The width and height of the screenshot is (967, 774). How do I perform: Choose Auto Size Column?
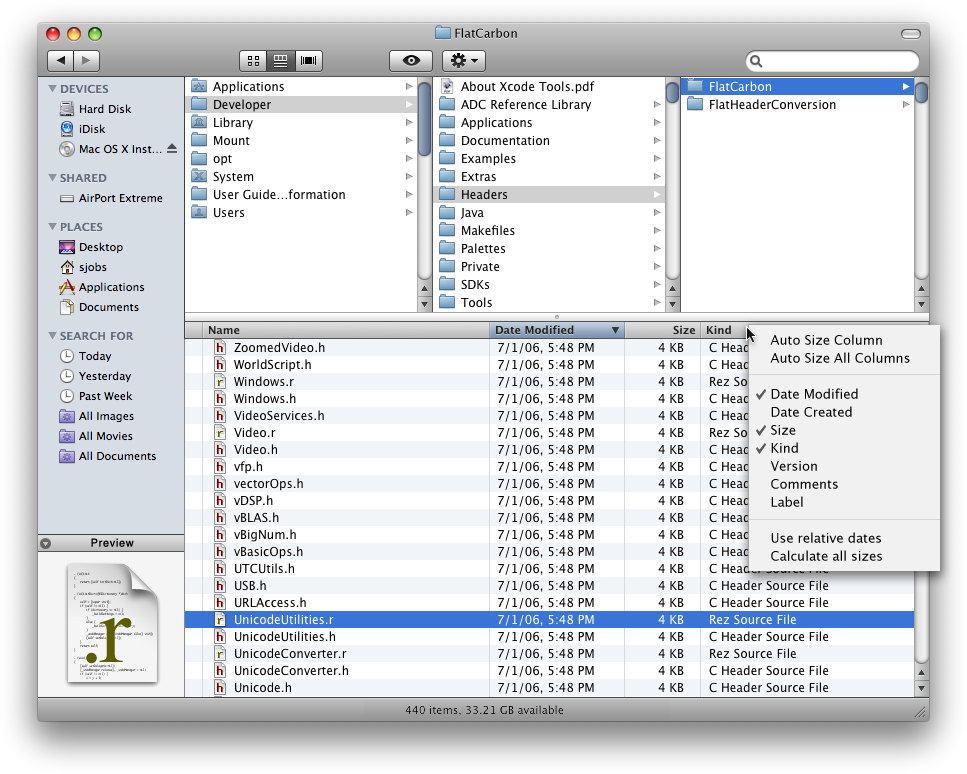(x=826, y=340)
